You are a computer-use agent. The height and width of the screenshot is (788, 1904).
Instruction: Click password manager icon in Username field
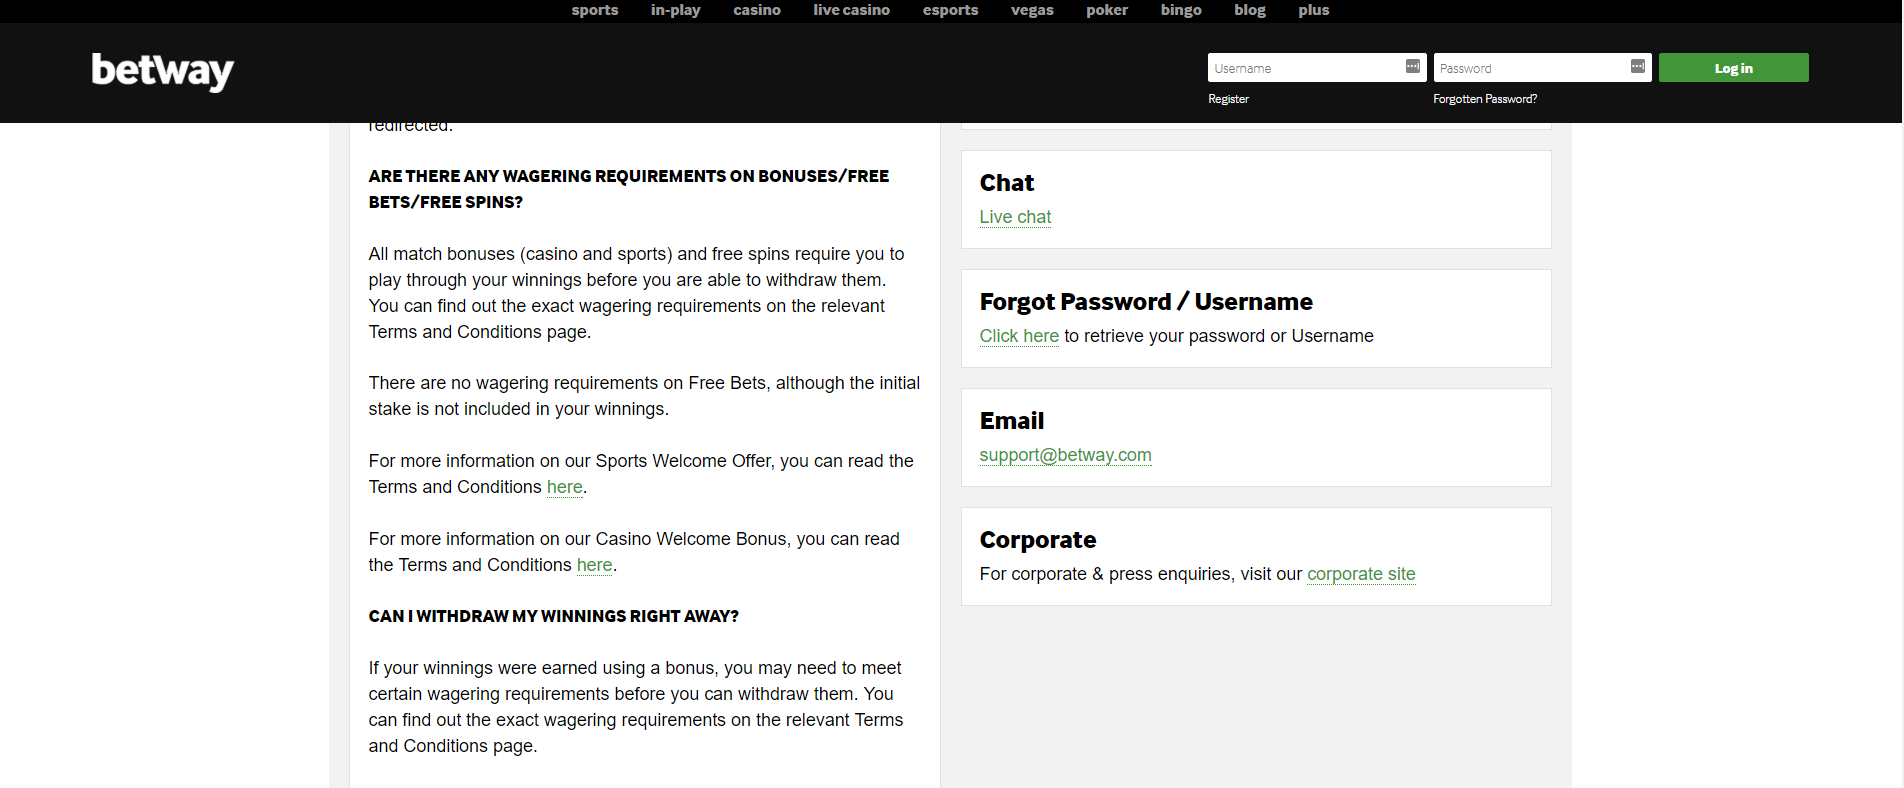pyautogui.click(x=1412, y=66)
